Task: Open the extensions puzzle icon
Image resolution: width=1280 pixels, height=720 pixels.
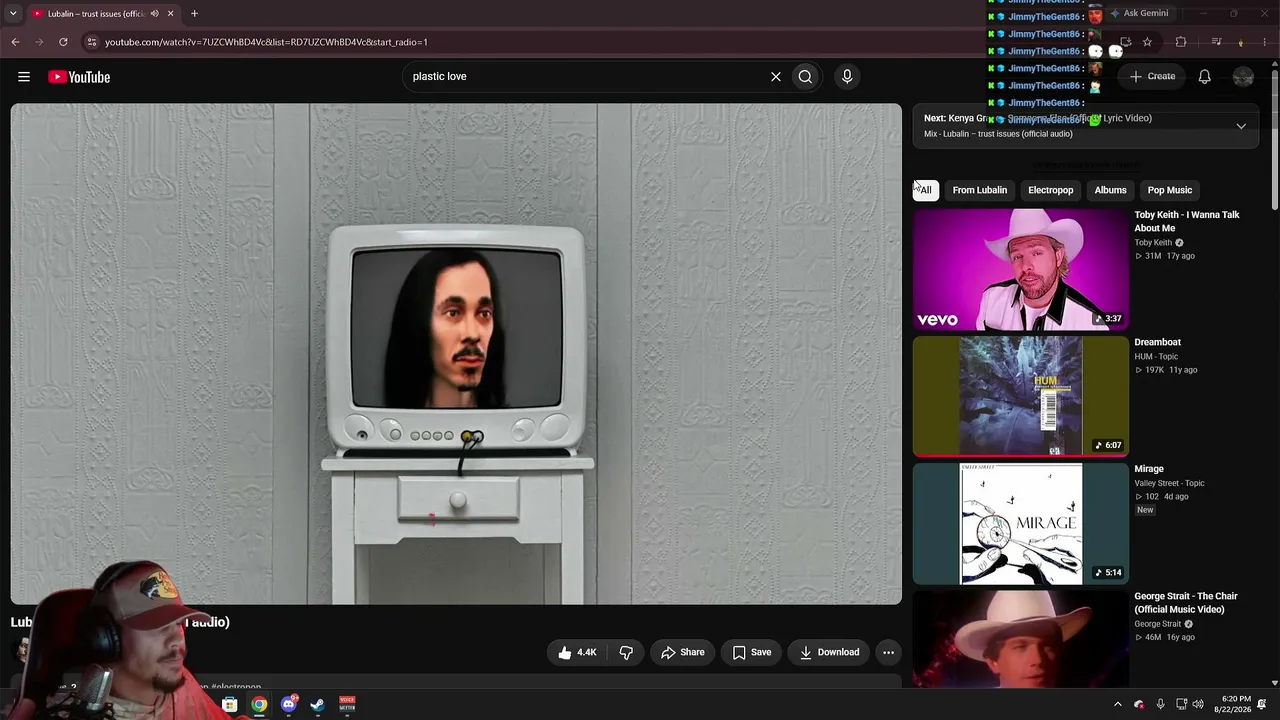Action: 1181,42
